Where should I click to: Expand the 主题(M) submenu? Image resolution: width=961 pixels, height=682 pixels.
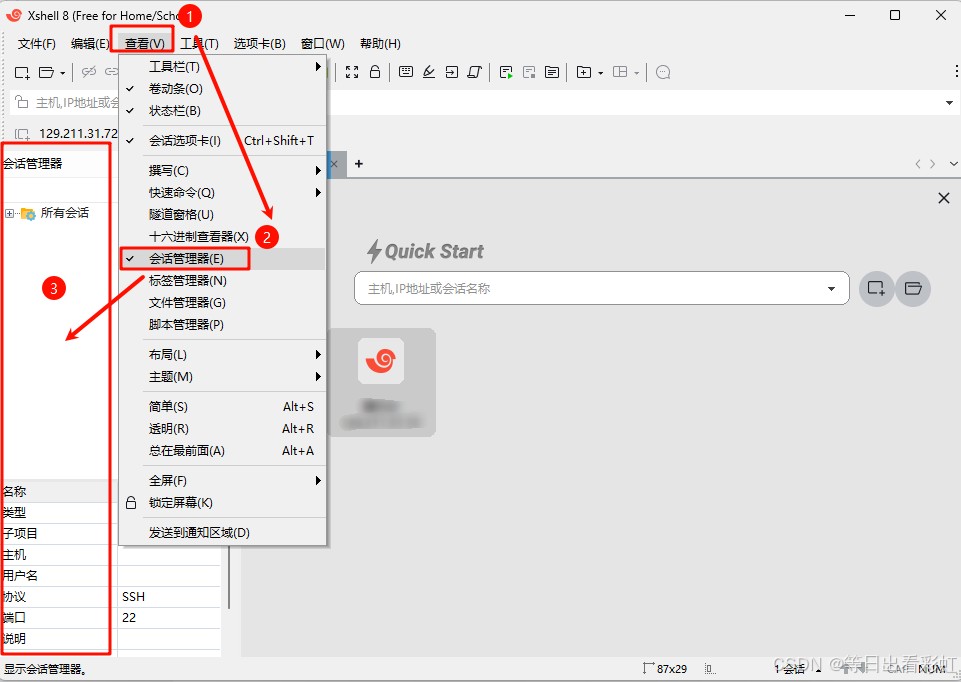pos(223,376)
